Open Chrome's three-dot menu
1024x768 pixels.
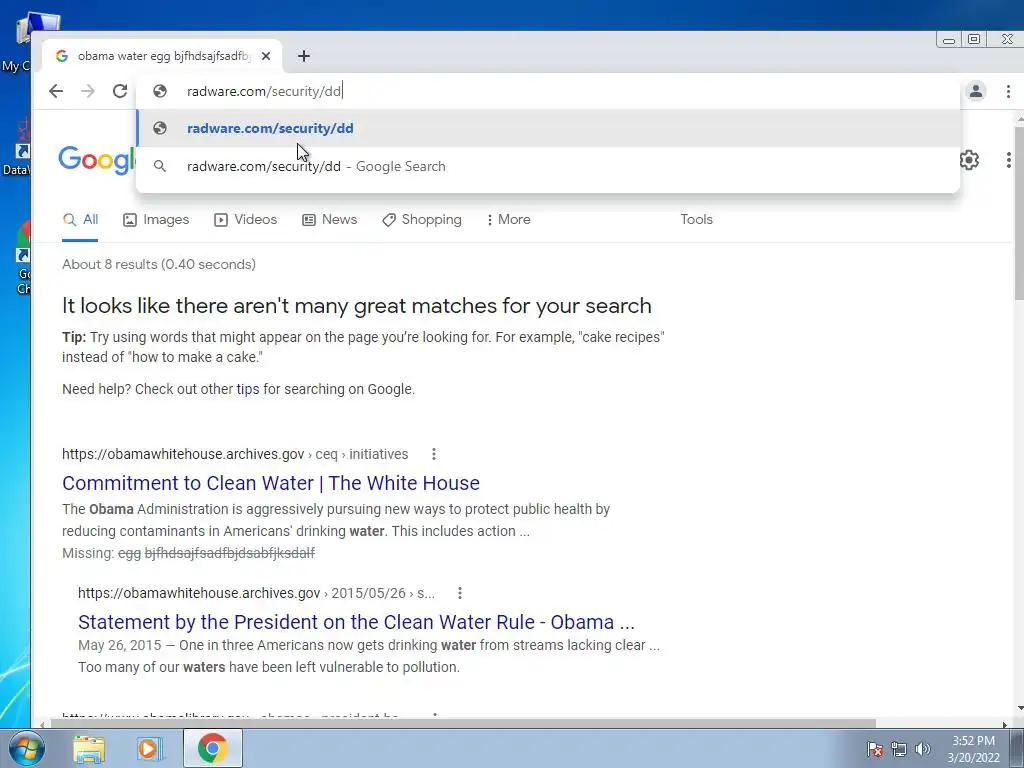pos(1008,91)
